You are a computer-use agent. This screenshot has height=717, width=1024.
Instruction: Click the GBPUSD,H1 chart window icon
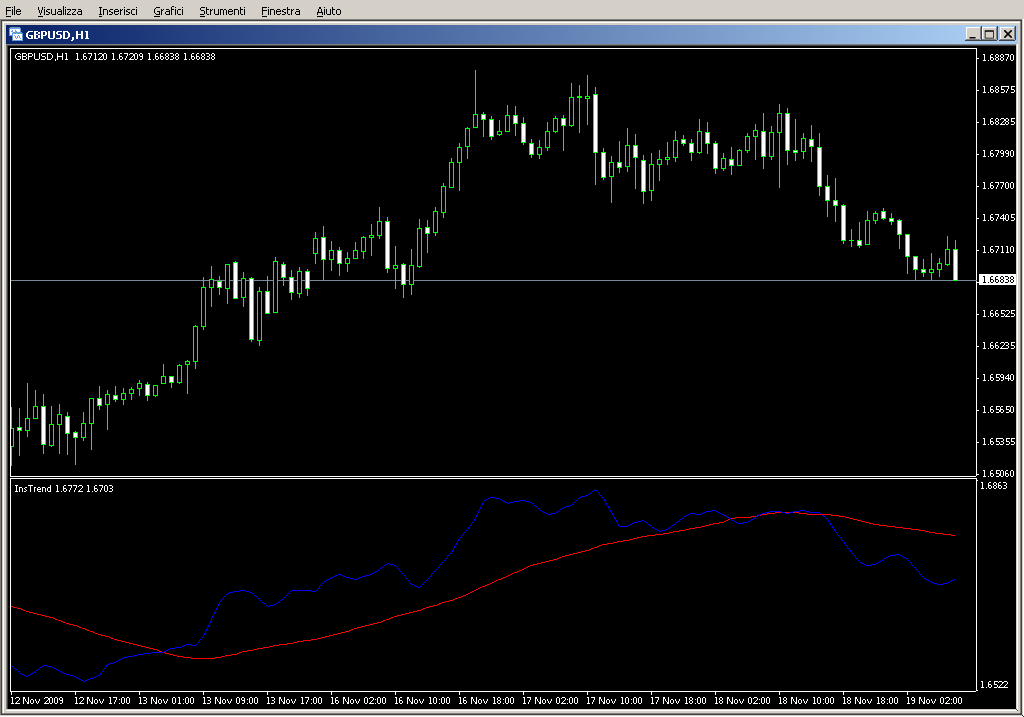(x=16, y=35)
